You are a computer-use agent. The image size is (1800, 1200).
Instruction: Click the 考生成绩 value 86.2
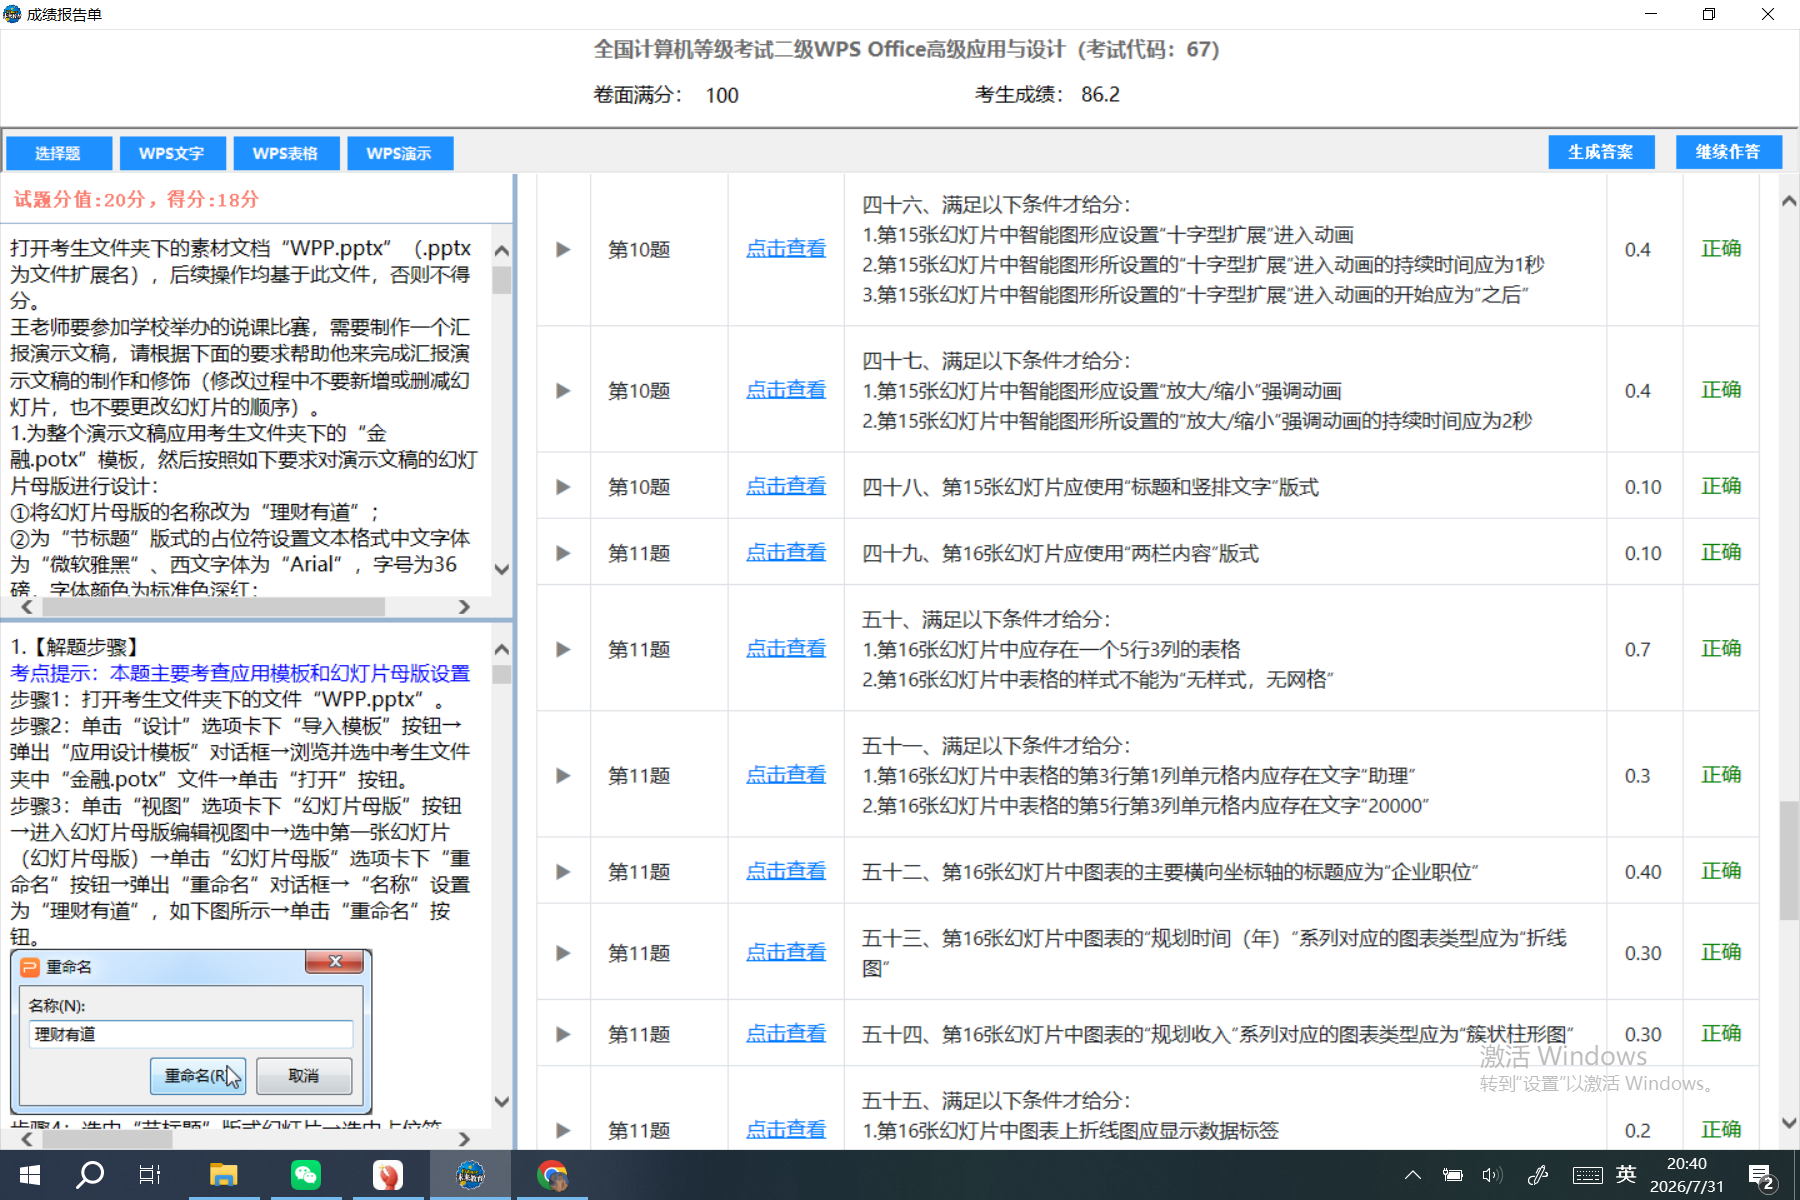tap(1100, 94)
